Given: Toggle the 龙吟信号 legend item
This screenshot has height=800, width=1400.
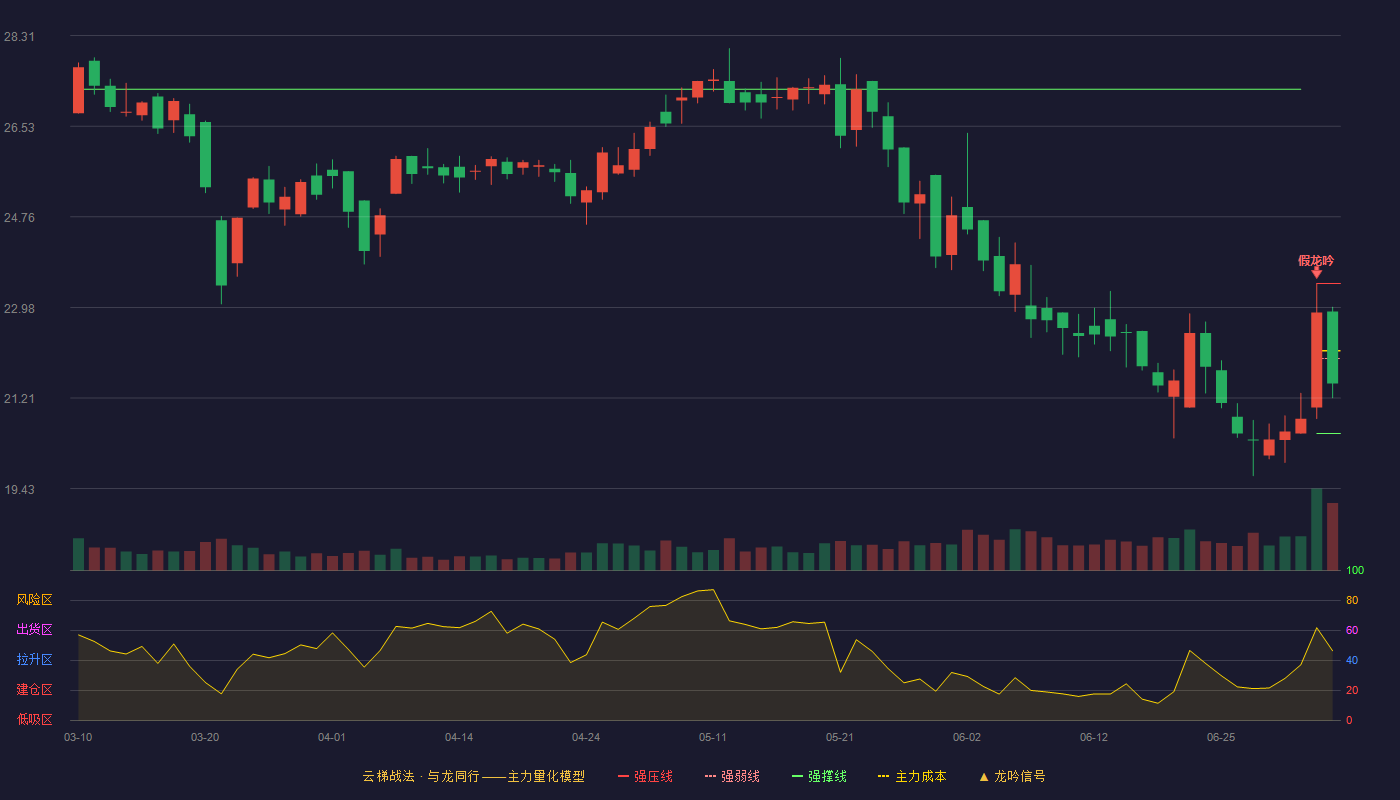Looking at the screenshot, I should pyautogui.click(x=1012, y=776).
